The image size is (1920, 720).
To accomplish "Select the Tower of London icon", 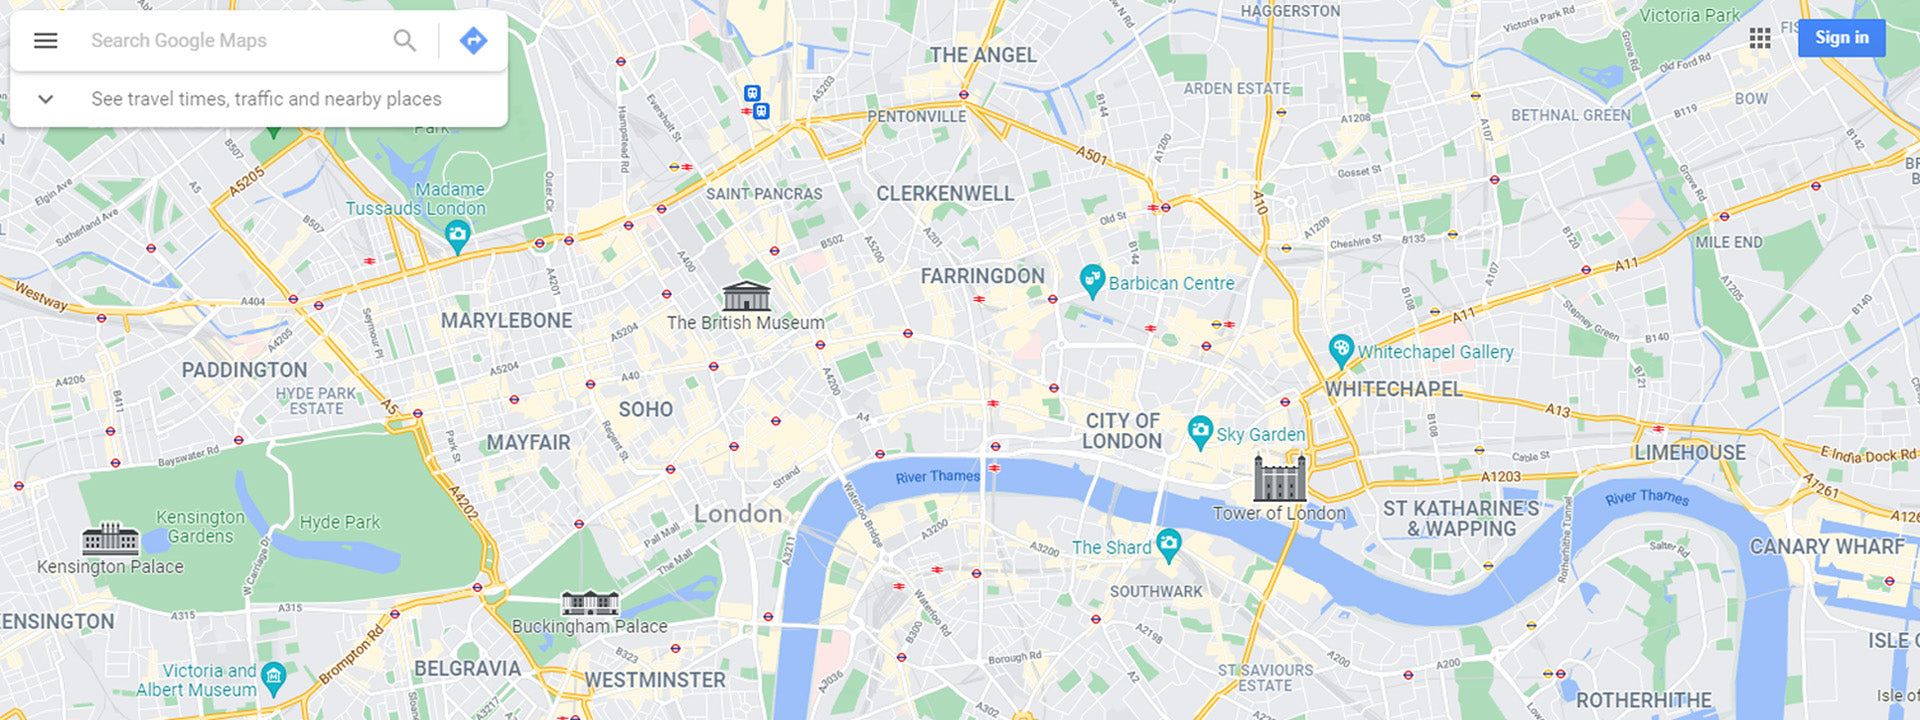I will click(1280, 477).
